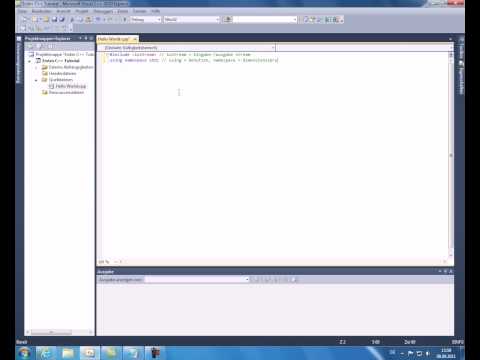The image size is (480, 360).
Task: Click the using namespace std line
Action: tap(194, 60)
